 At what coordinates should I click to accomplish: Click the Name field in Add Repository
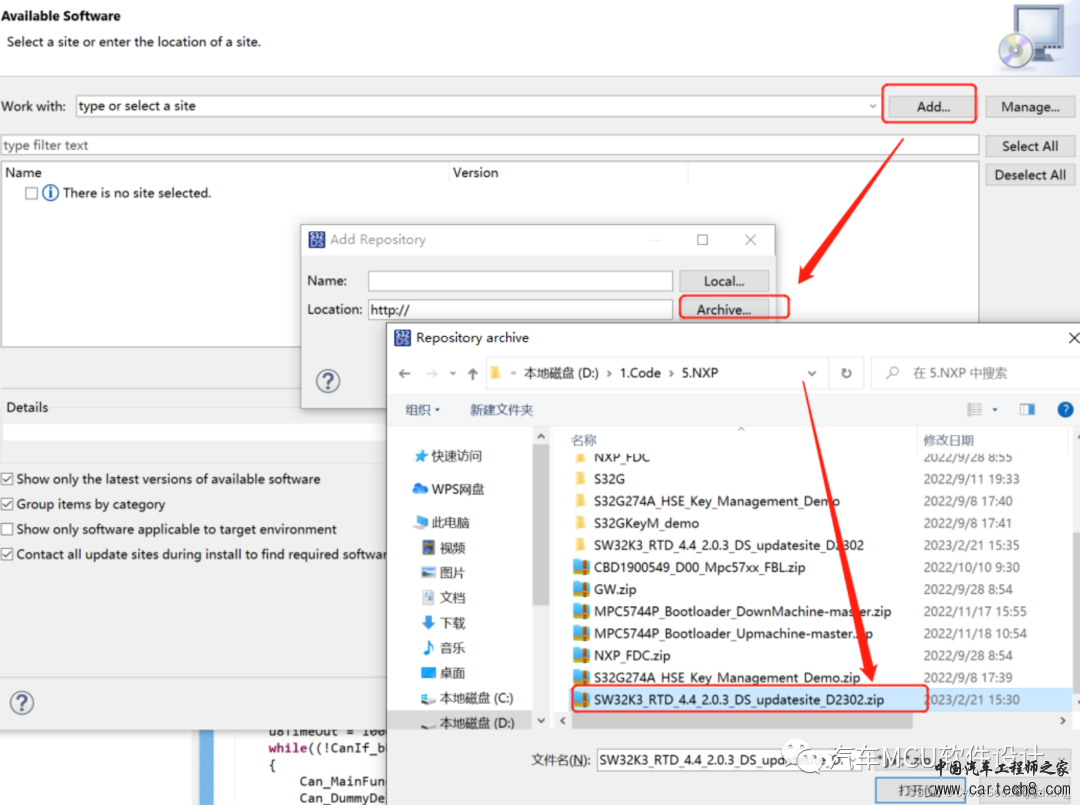tap(520, 281)
